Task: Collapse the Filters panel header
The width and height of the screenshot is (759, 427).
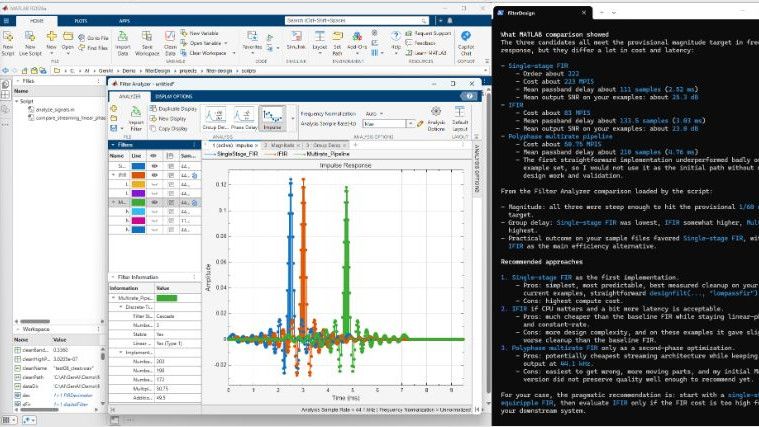Action: click(x=113, y=145)
